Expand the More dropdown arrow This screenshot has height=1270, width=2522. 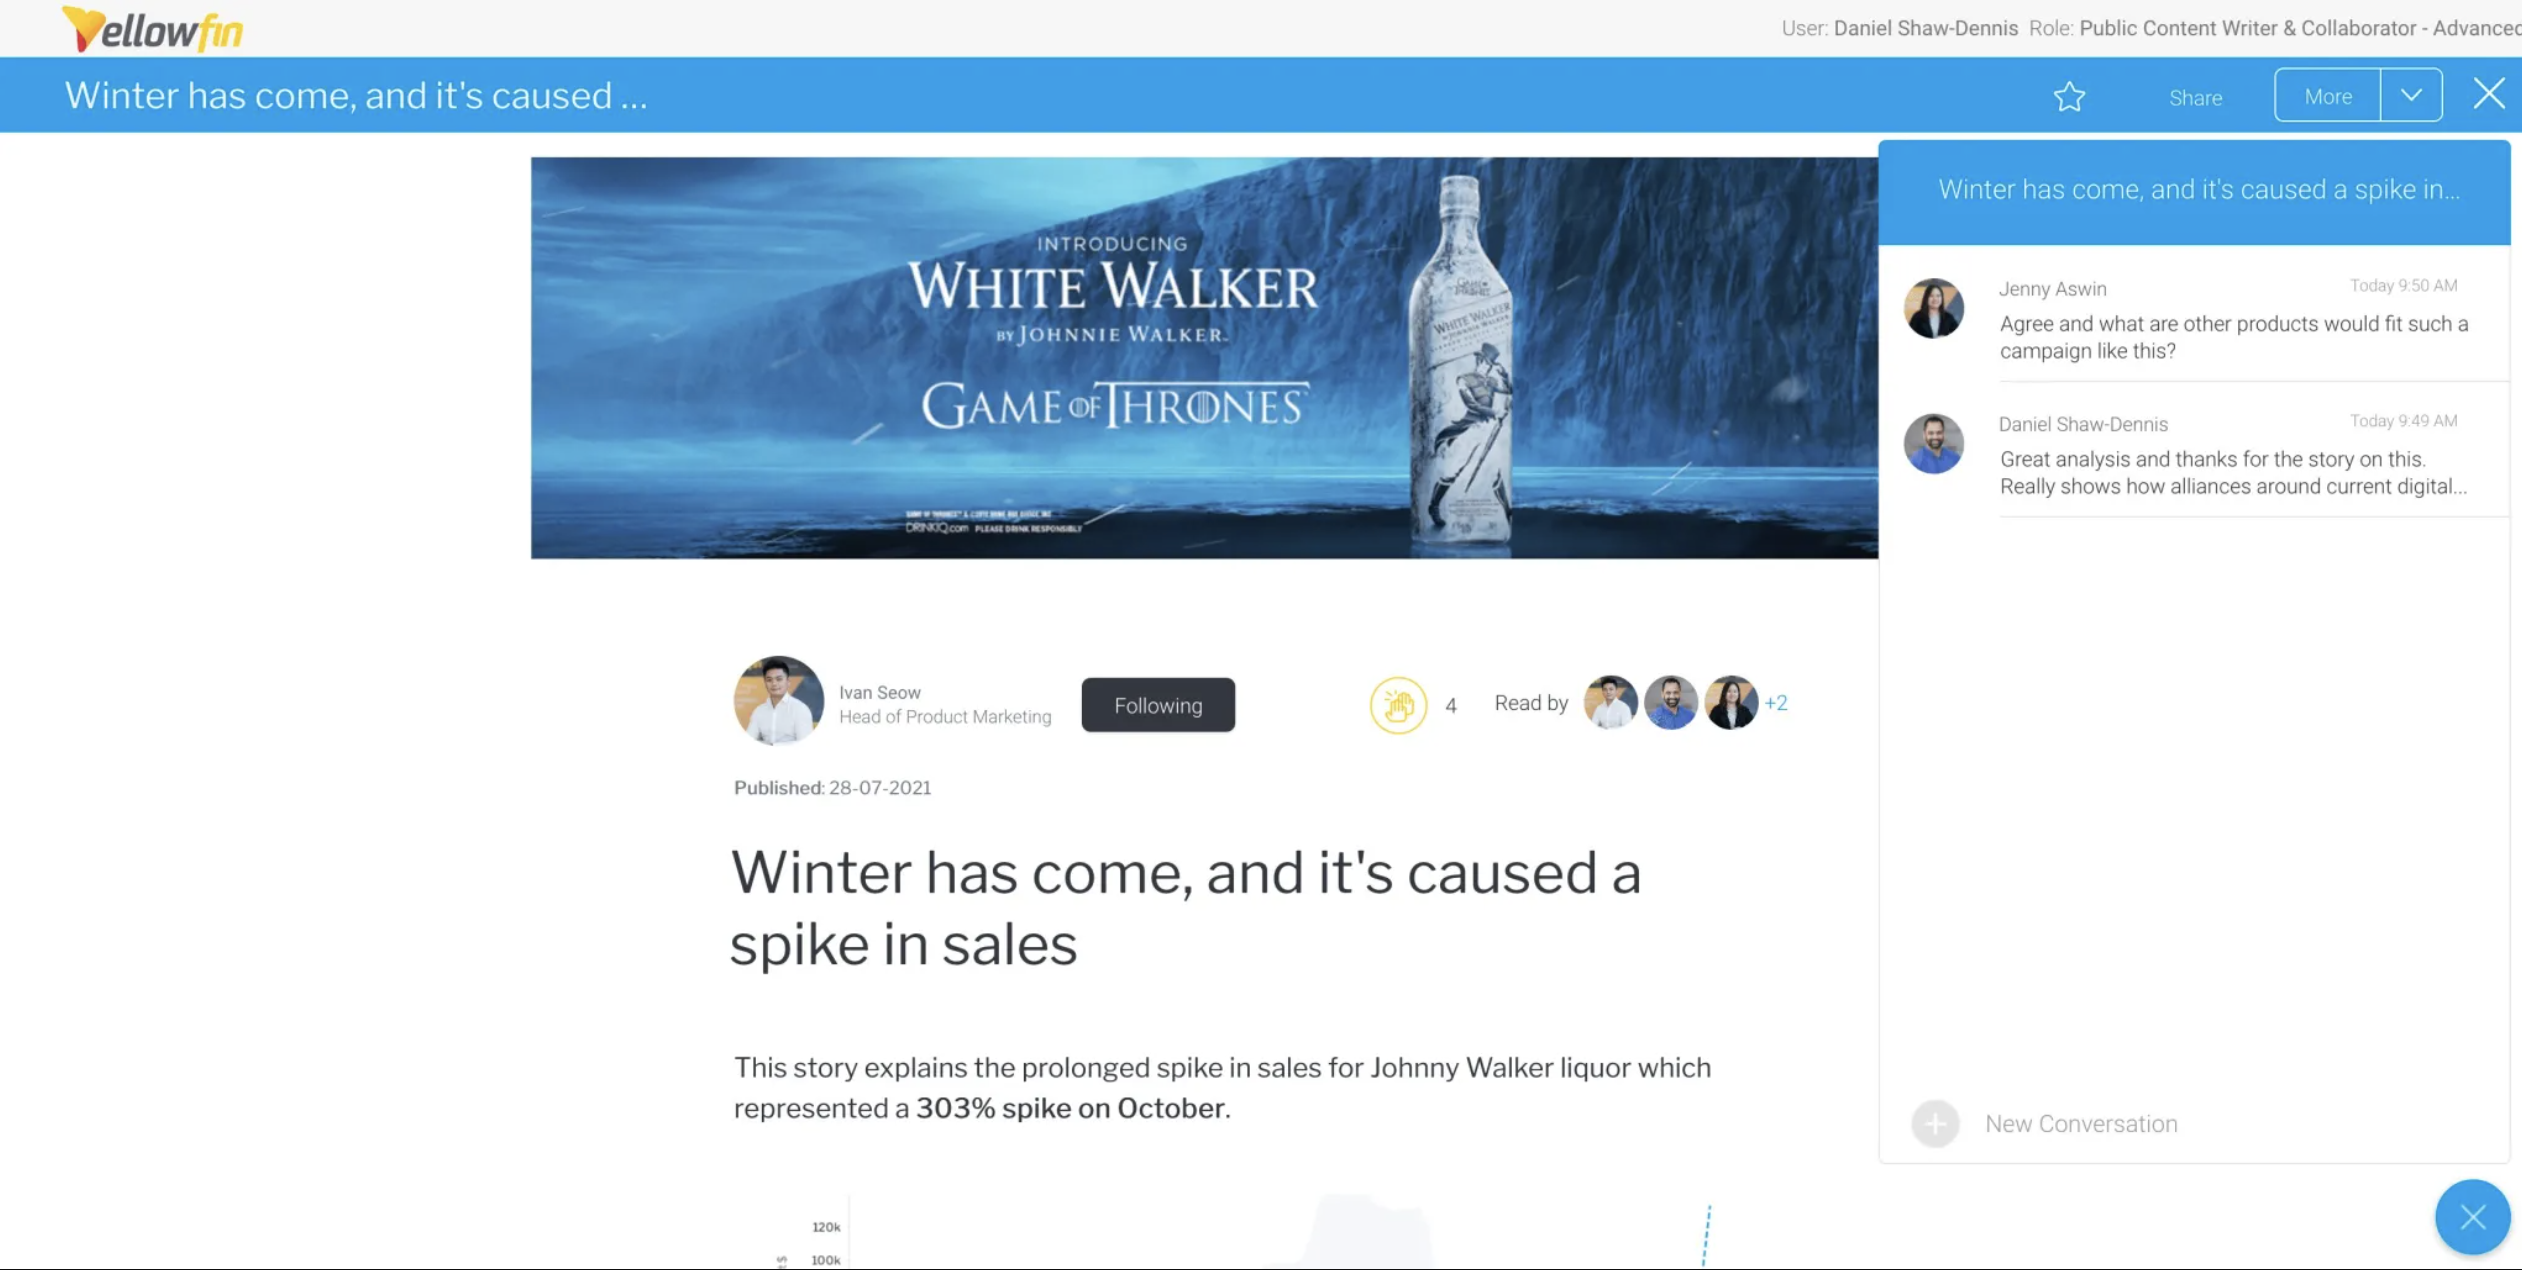click(2411, 96)
